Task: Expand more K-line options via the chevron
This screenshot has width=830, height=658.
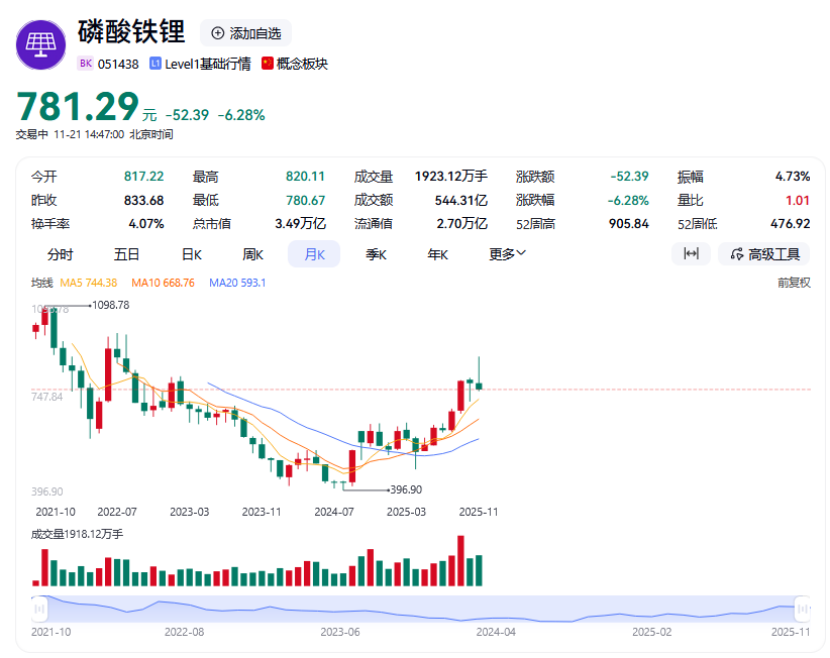Action: 522,254
